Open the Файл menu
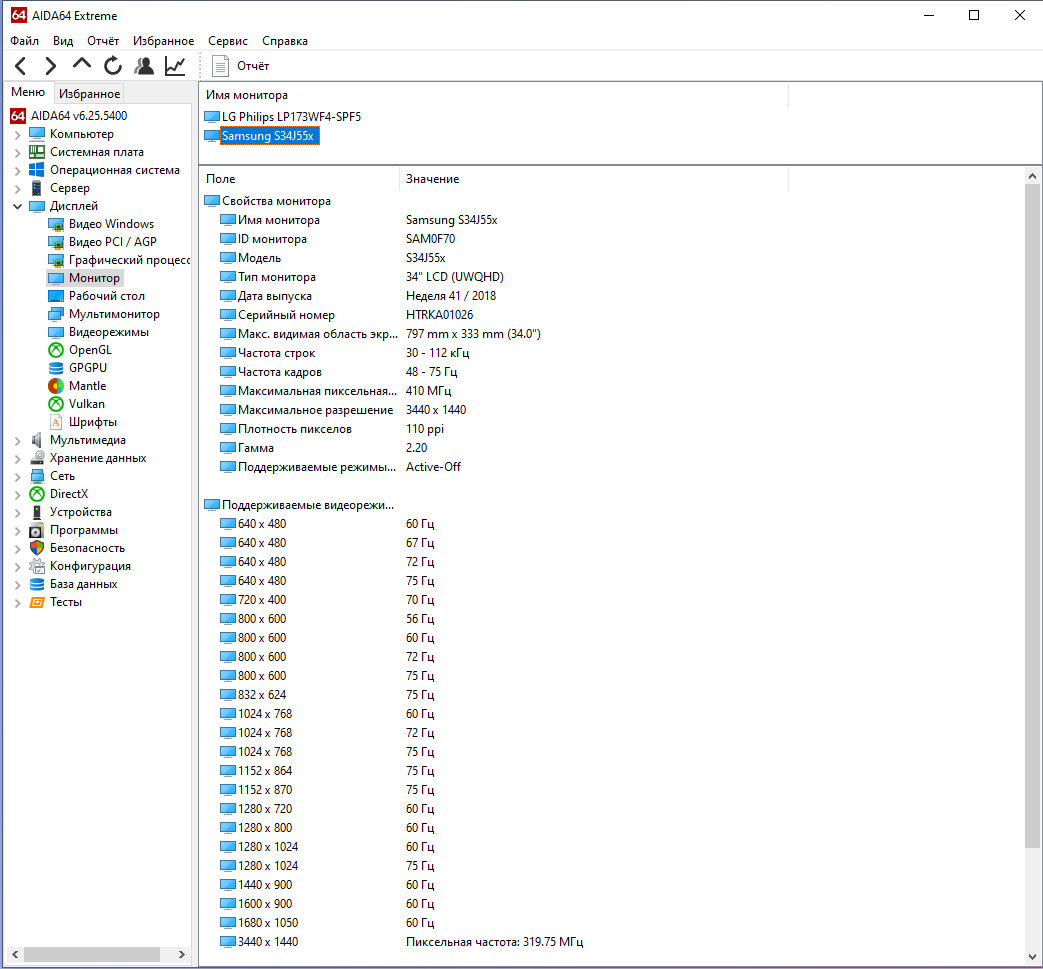The image size is (1043, 969). tap(25, 41)
